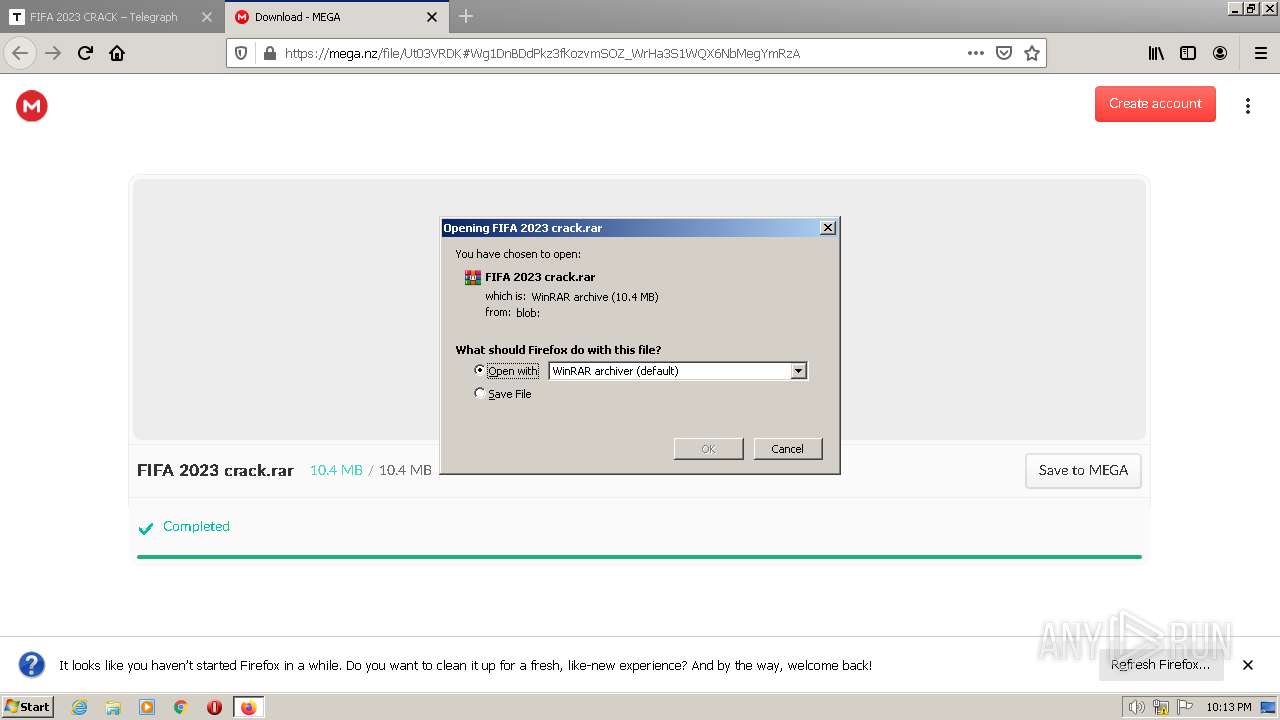Open a new tab with plus
Screen dimensions: 1280x720
[x=466, y=16]
